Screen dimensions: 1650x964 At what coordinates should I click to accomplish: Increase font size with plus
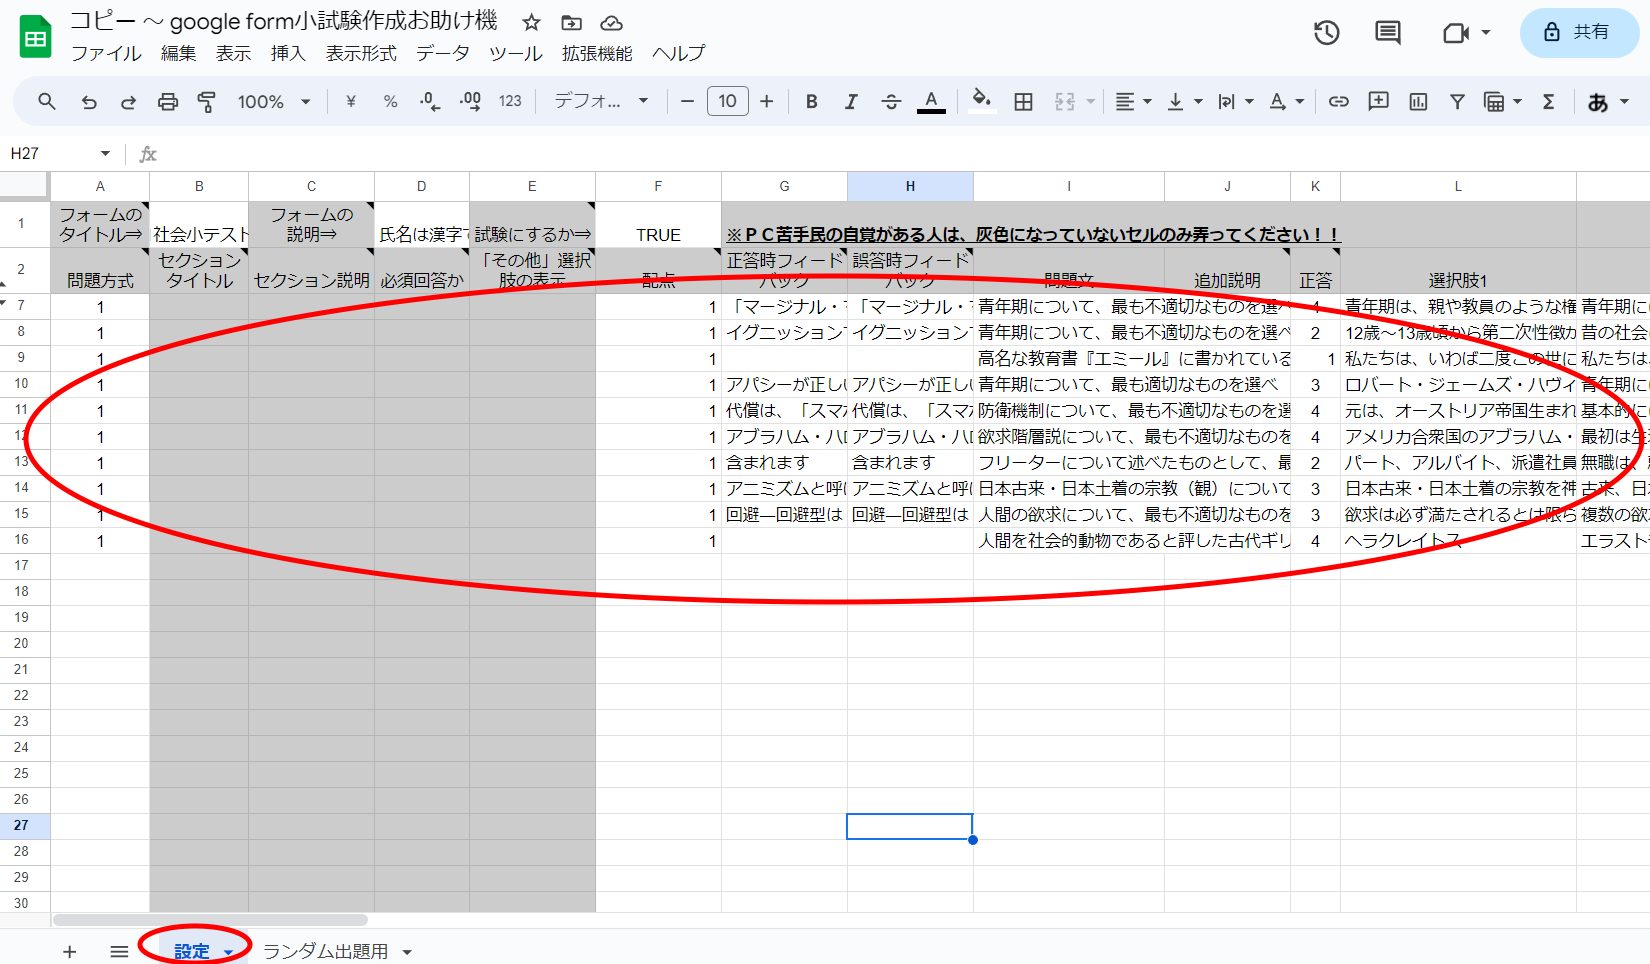pos(767,101)
